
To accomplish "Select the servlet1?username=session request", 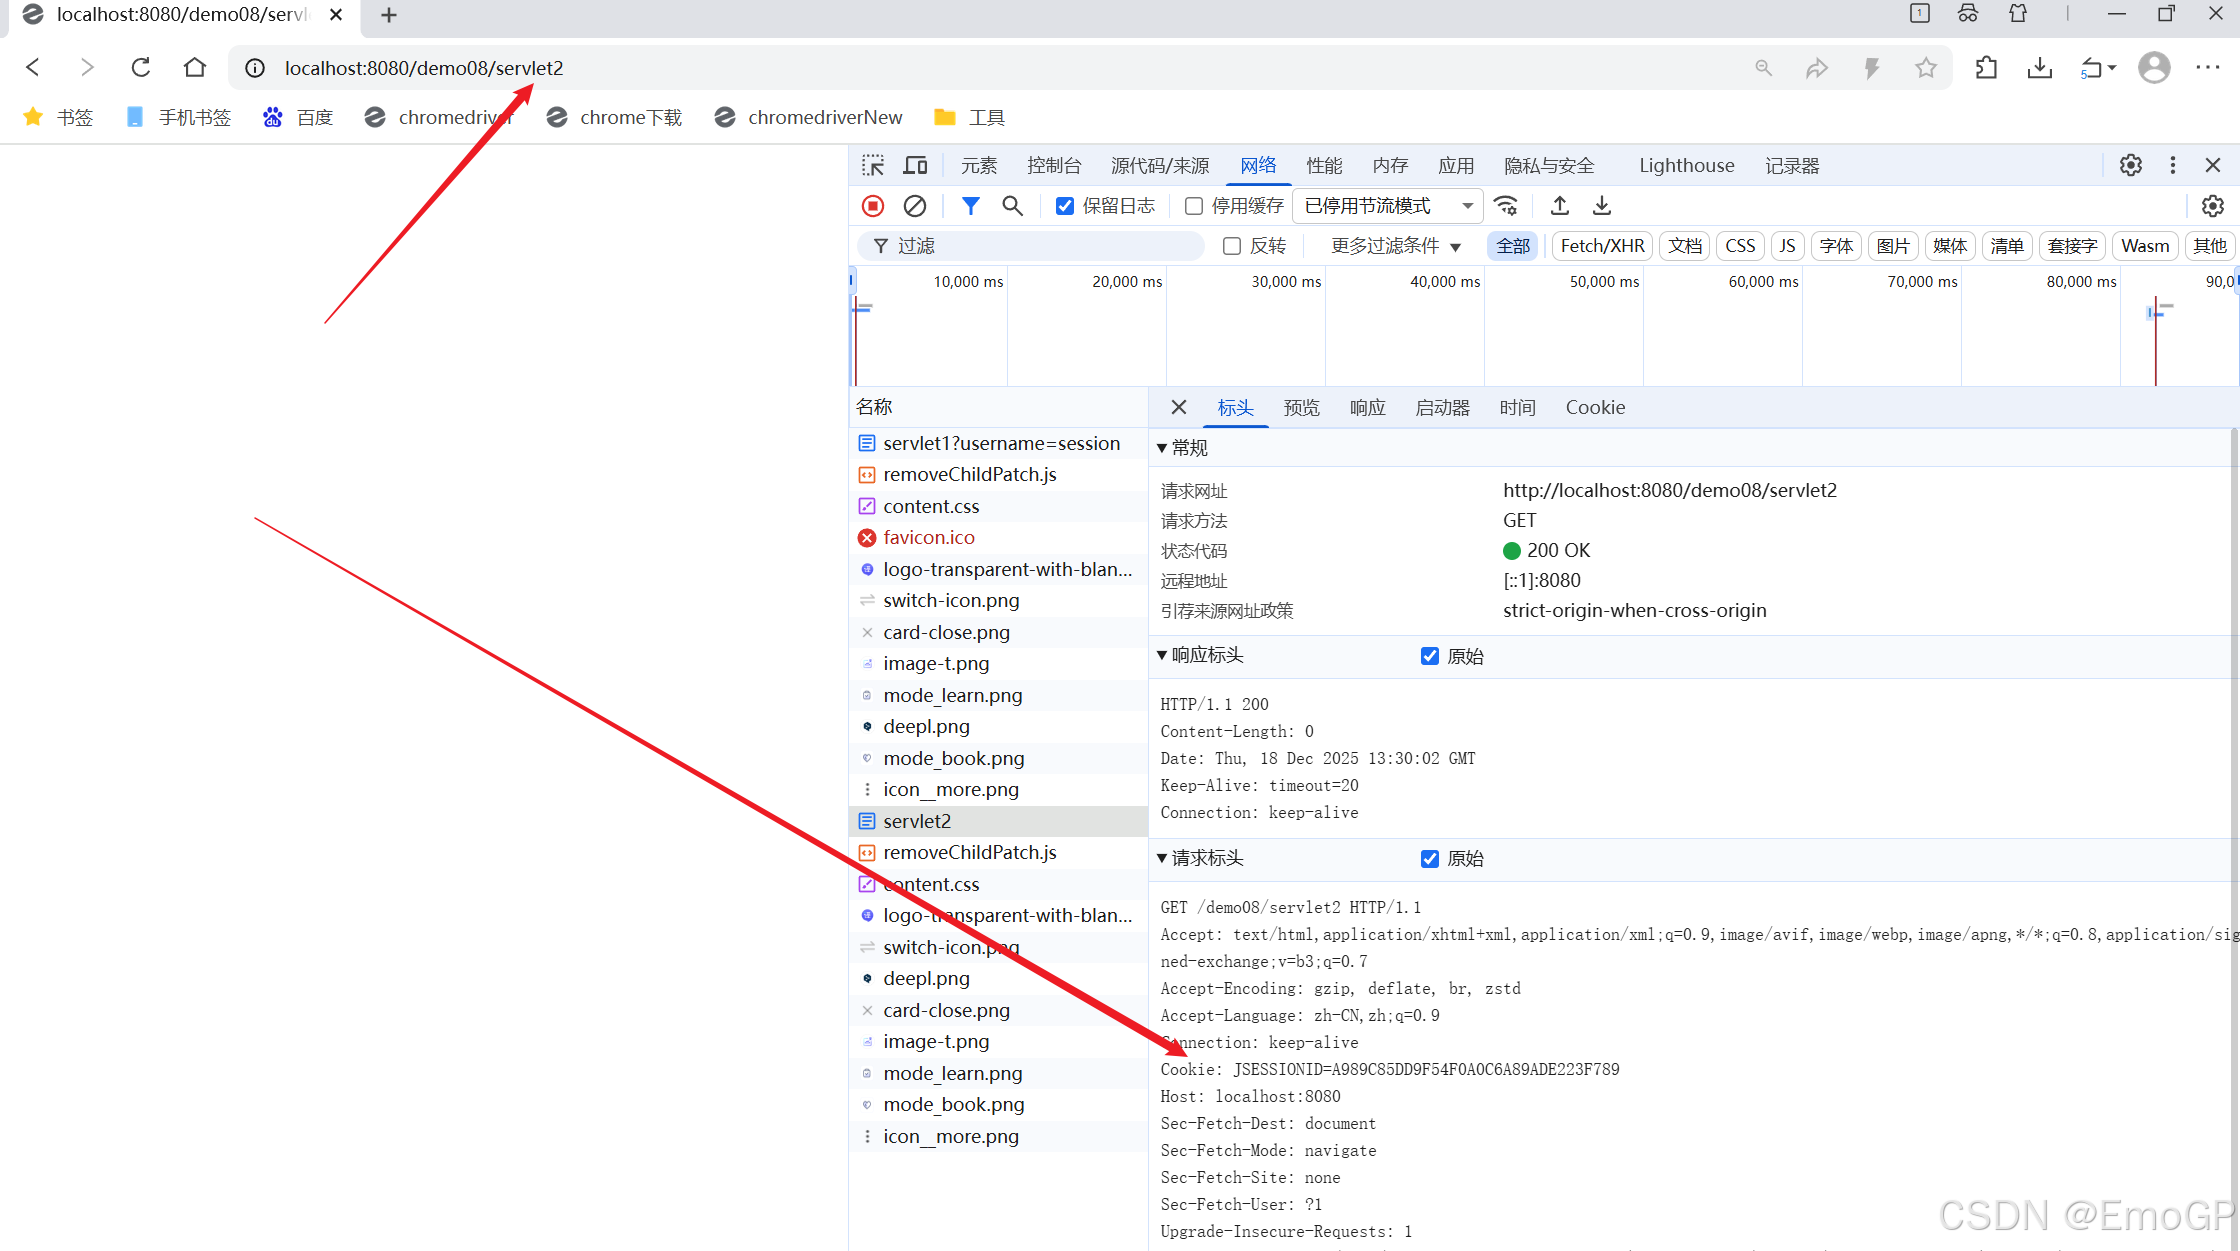I will coord(1000,443).
